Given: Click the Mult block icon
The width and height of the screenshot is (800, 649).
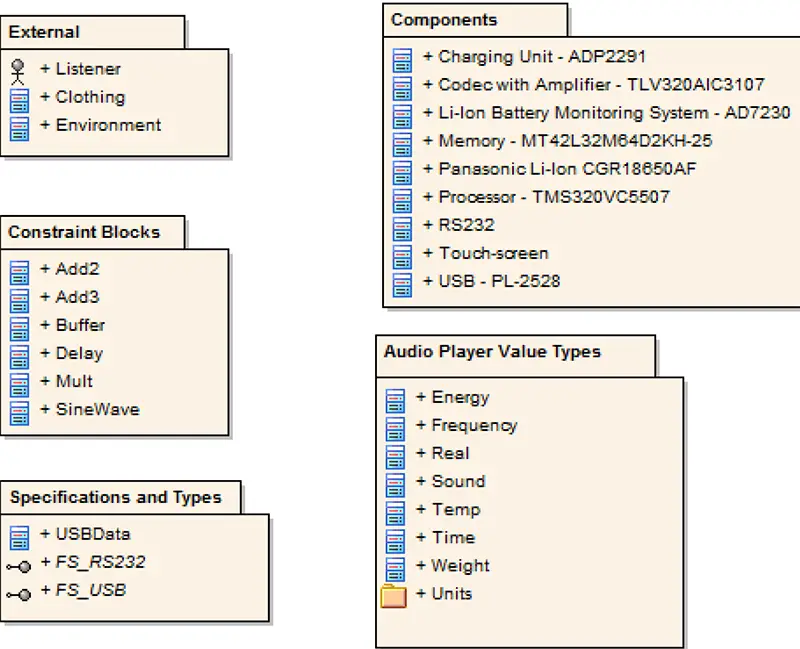Looking at the screenshot, I should (x=19, y=385).
